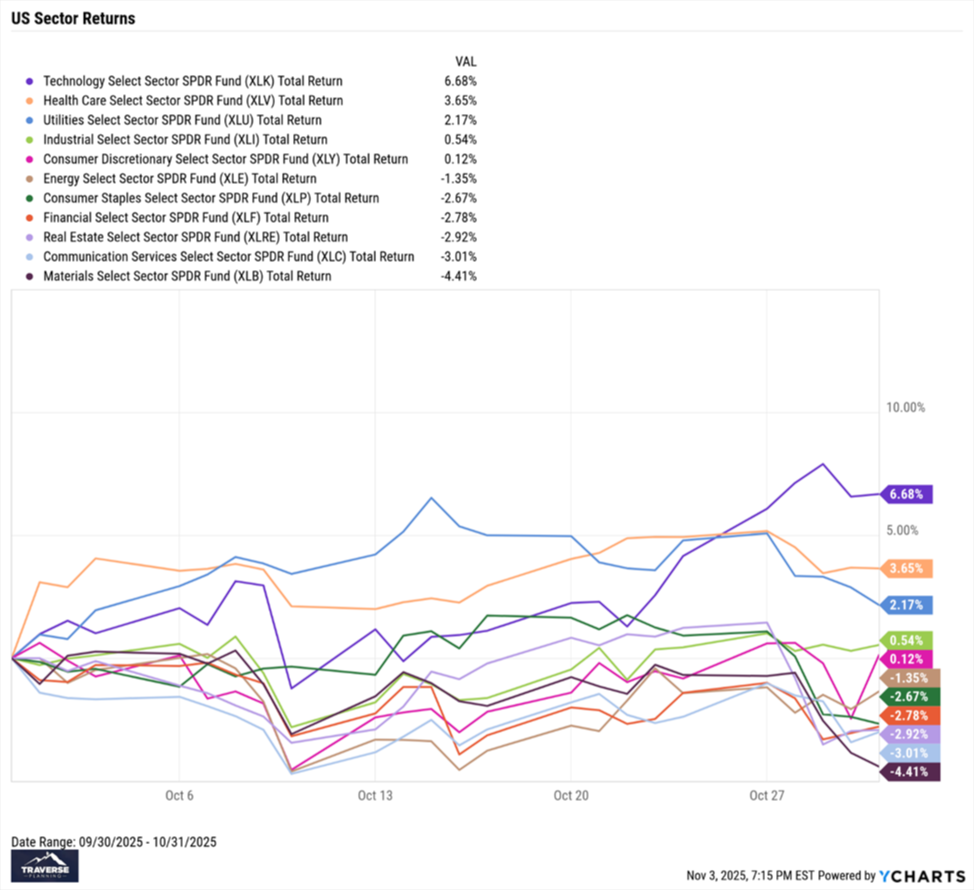Click the Oct 13 date axis label

[374, 796]
